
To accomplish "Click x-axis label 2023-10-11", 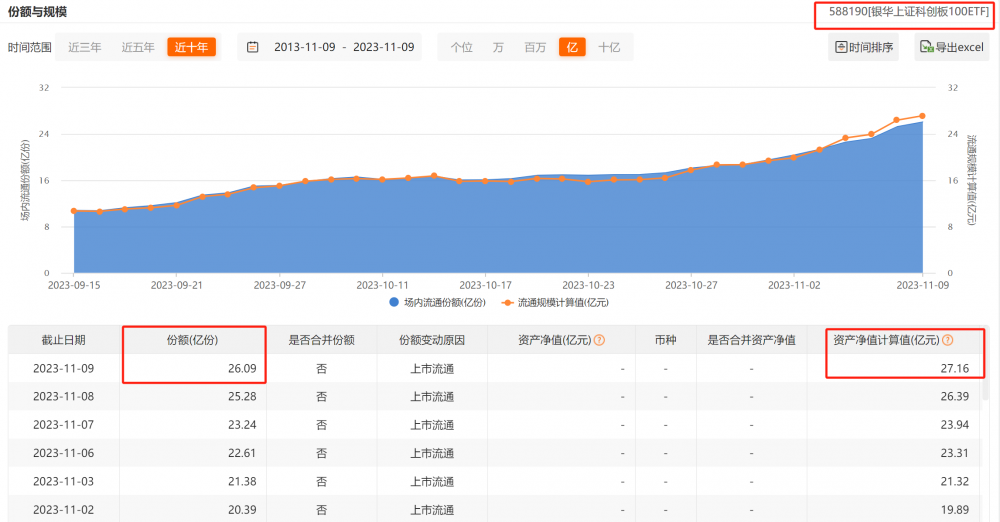I will pyautogui.click(x=382, y=285).
